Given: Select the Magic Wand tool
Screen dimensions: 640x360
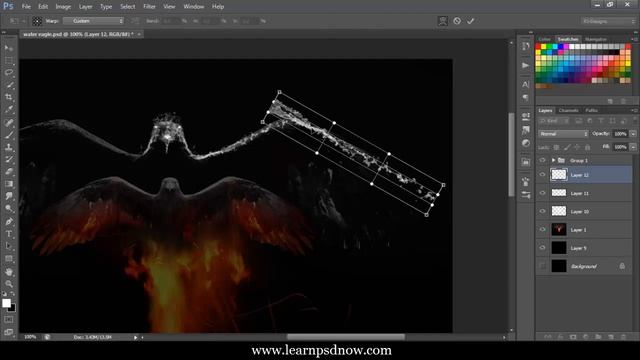Looking at the screenshot, I should coord(9,85).
